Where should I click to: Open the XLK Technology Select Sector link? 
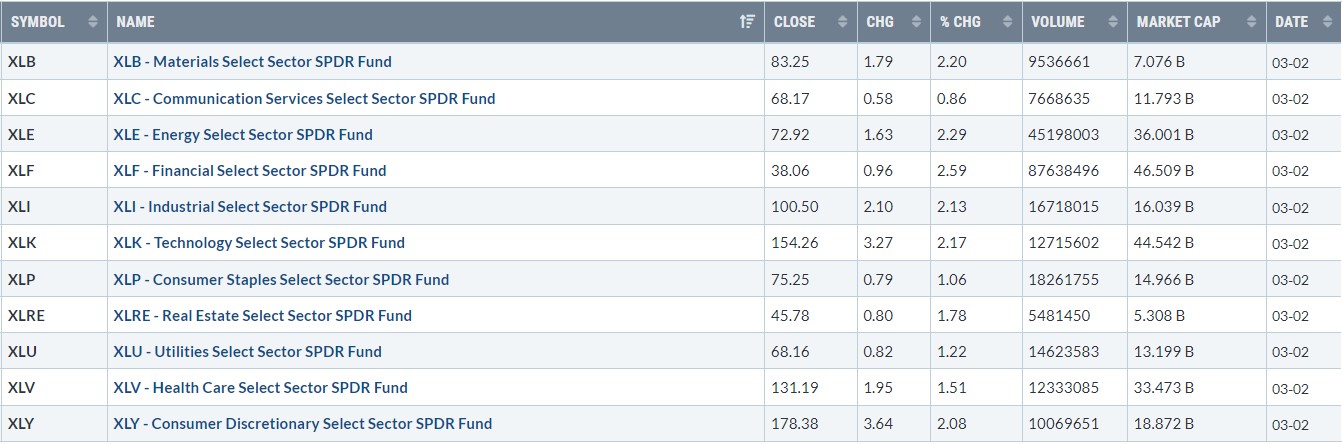(259, 243)
